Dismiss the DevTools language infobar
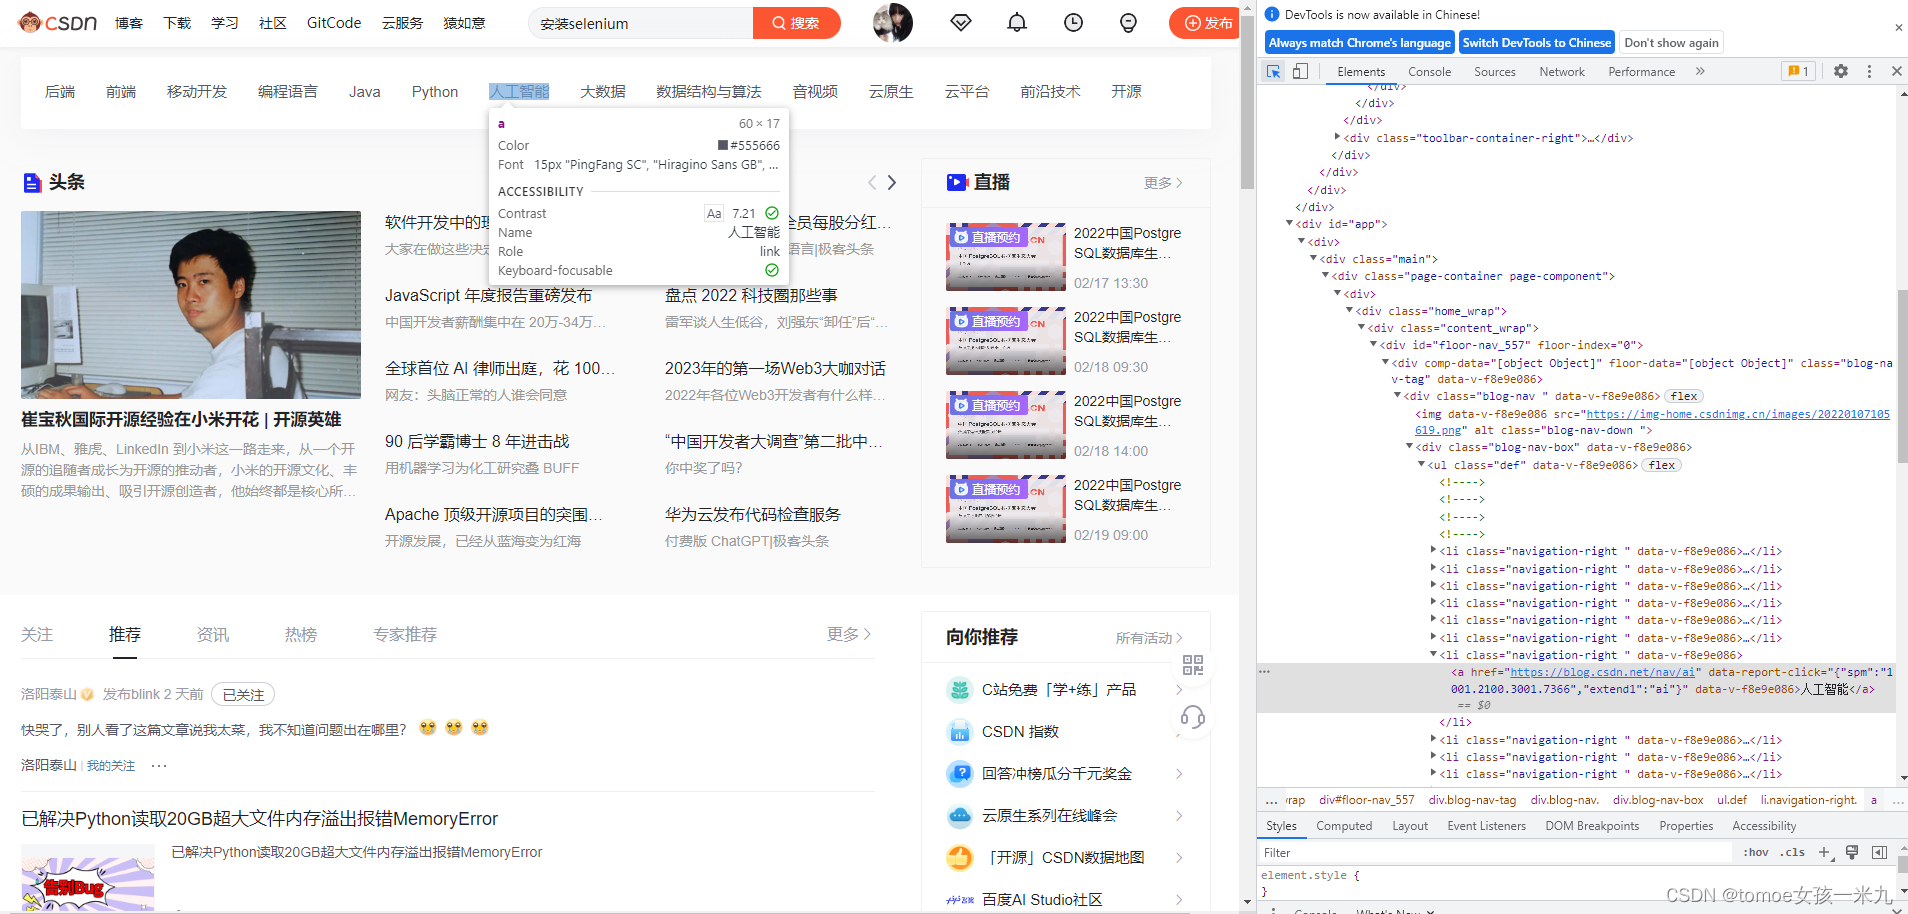Viewport: 1908px width, 914px height. 1898,28
